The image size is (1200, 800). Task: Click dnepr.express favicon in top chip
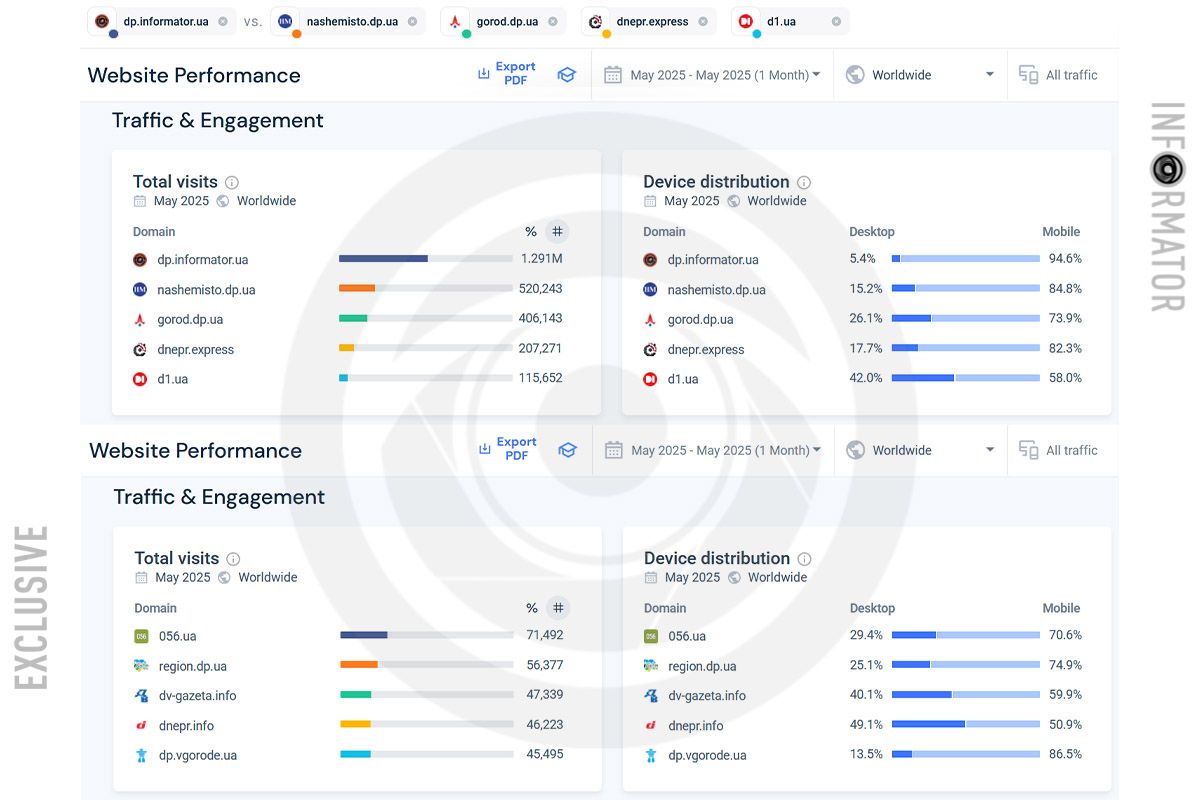point(596,21)
